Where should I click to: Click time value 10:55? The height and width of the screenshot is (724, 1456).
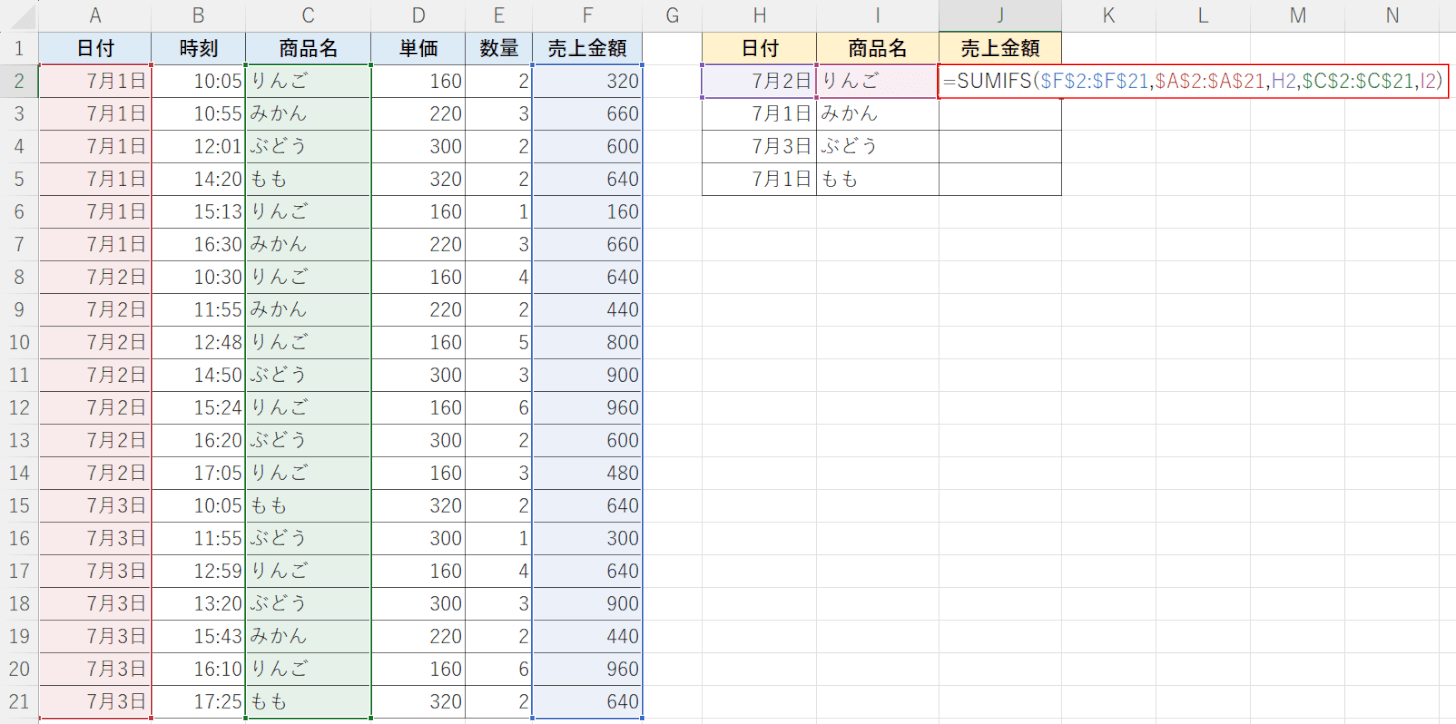tap(199, 114)
